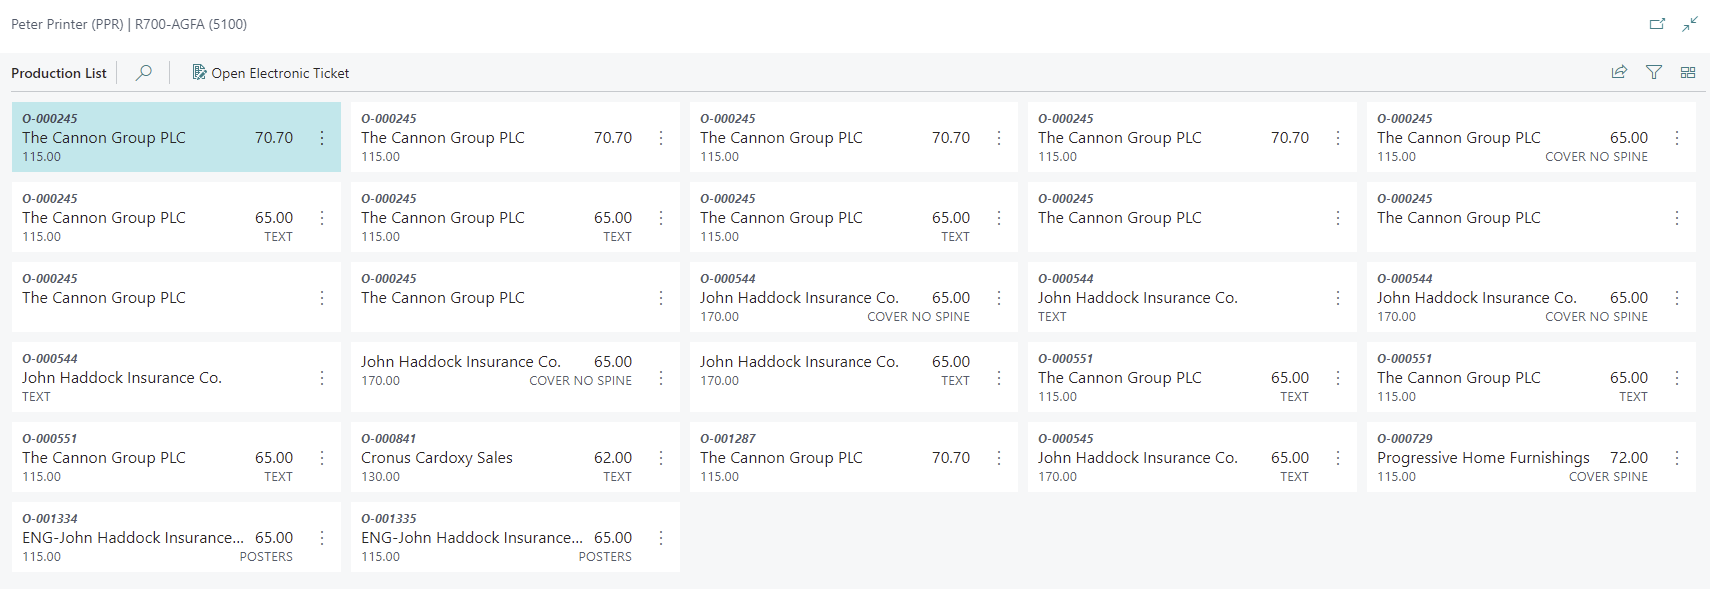1710x589 pixels.
Task: Open the filter pane funnel icon
Action: click(x=1654, y=72)
